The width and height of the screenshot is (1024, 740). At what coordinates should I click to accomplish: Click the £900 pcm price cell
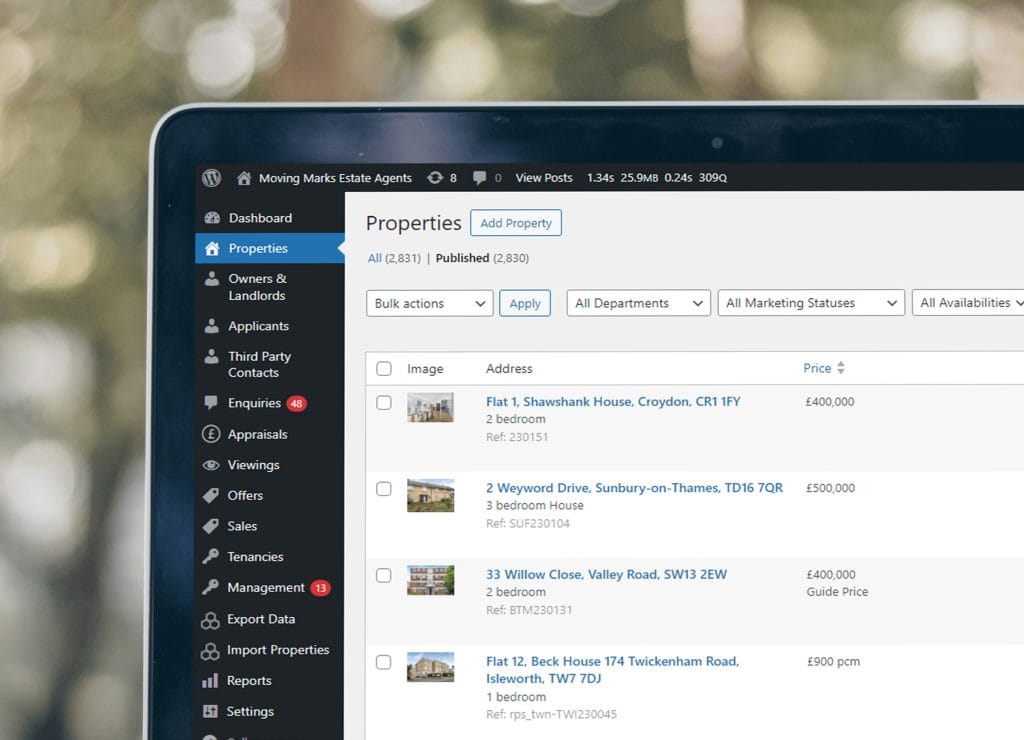click(833, 662)
